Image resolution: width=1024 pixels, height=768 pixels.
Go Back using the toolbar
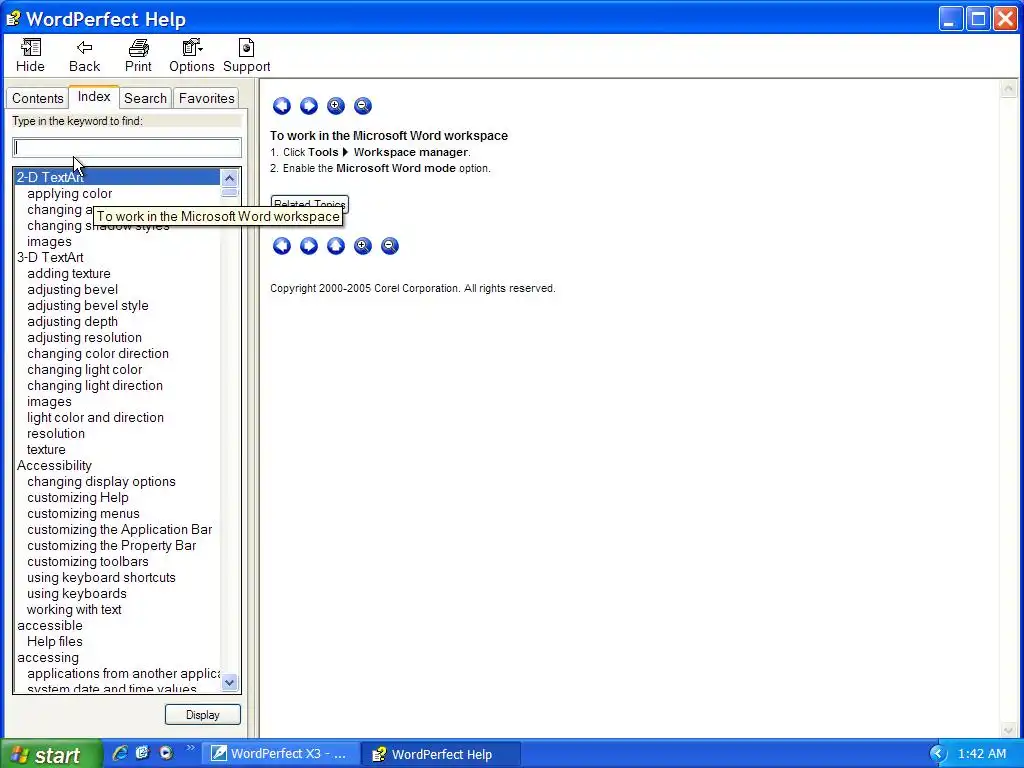[84, 56]
